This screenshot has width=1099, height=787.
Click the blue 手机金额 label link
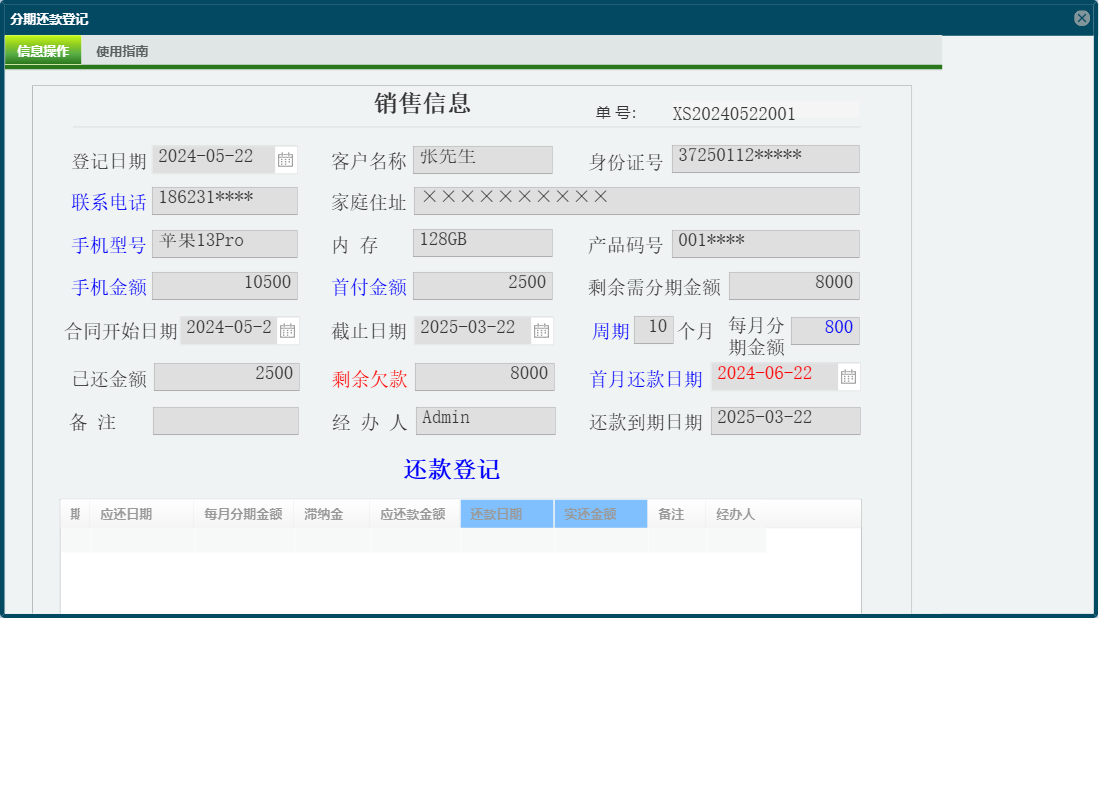tap(108, 285)
